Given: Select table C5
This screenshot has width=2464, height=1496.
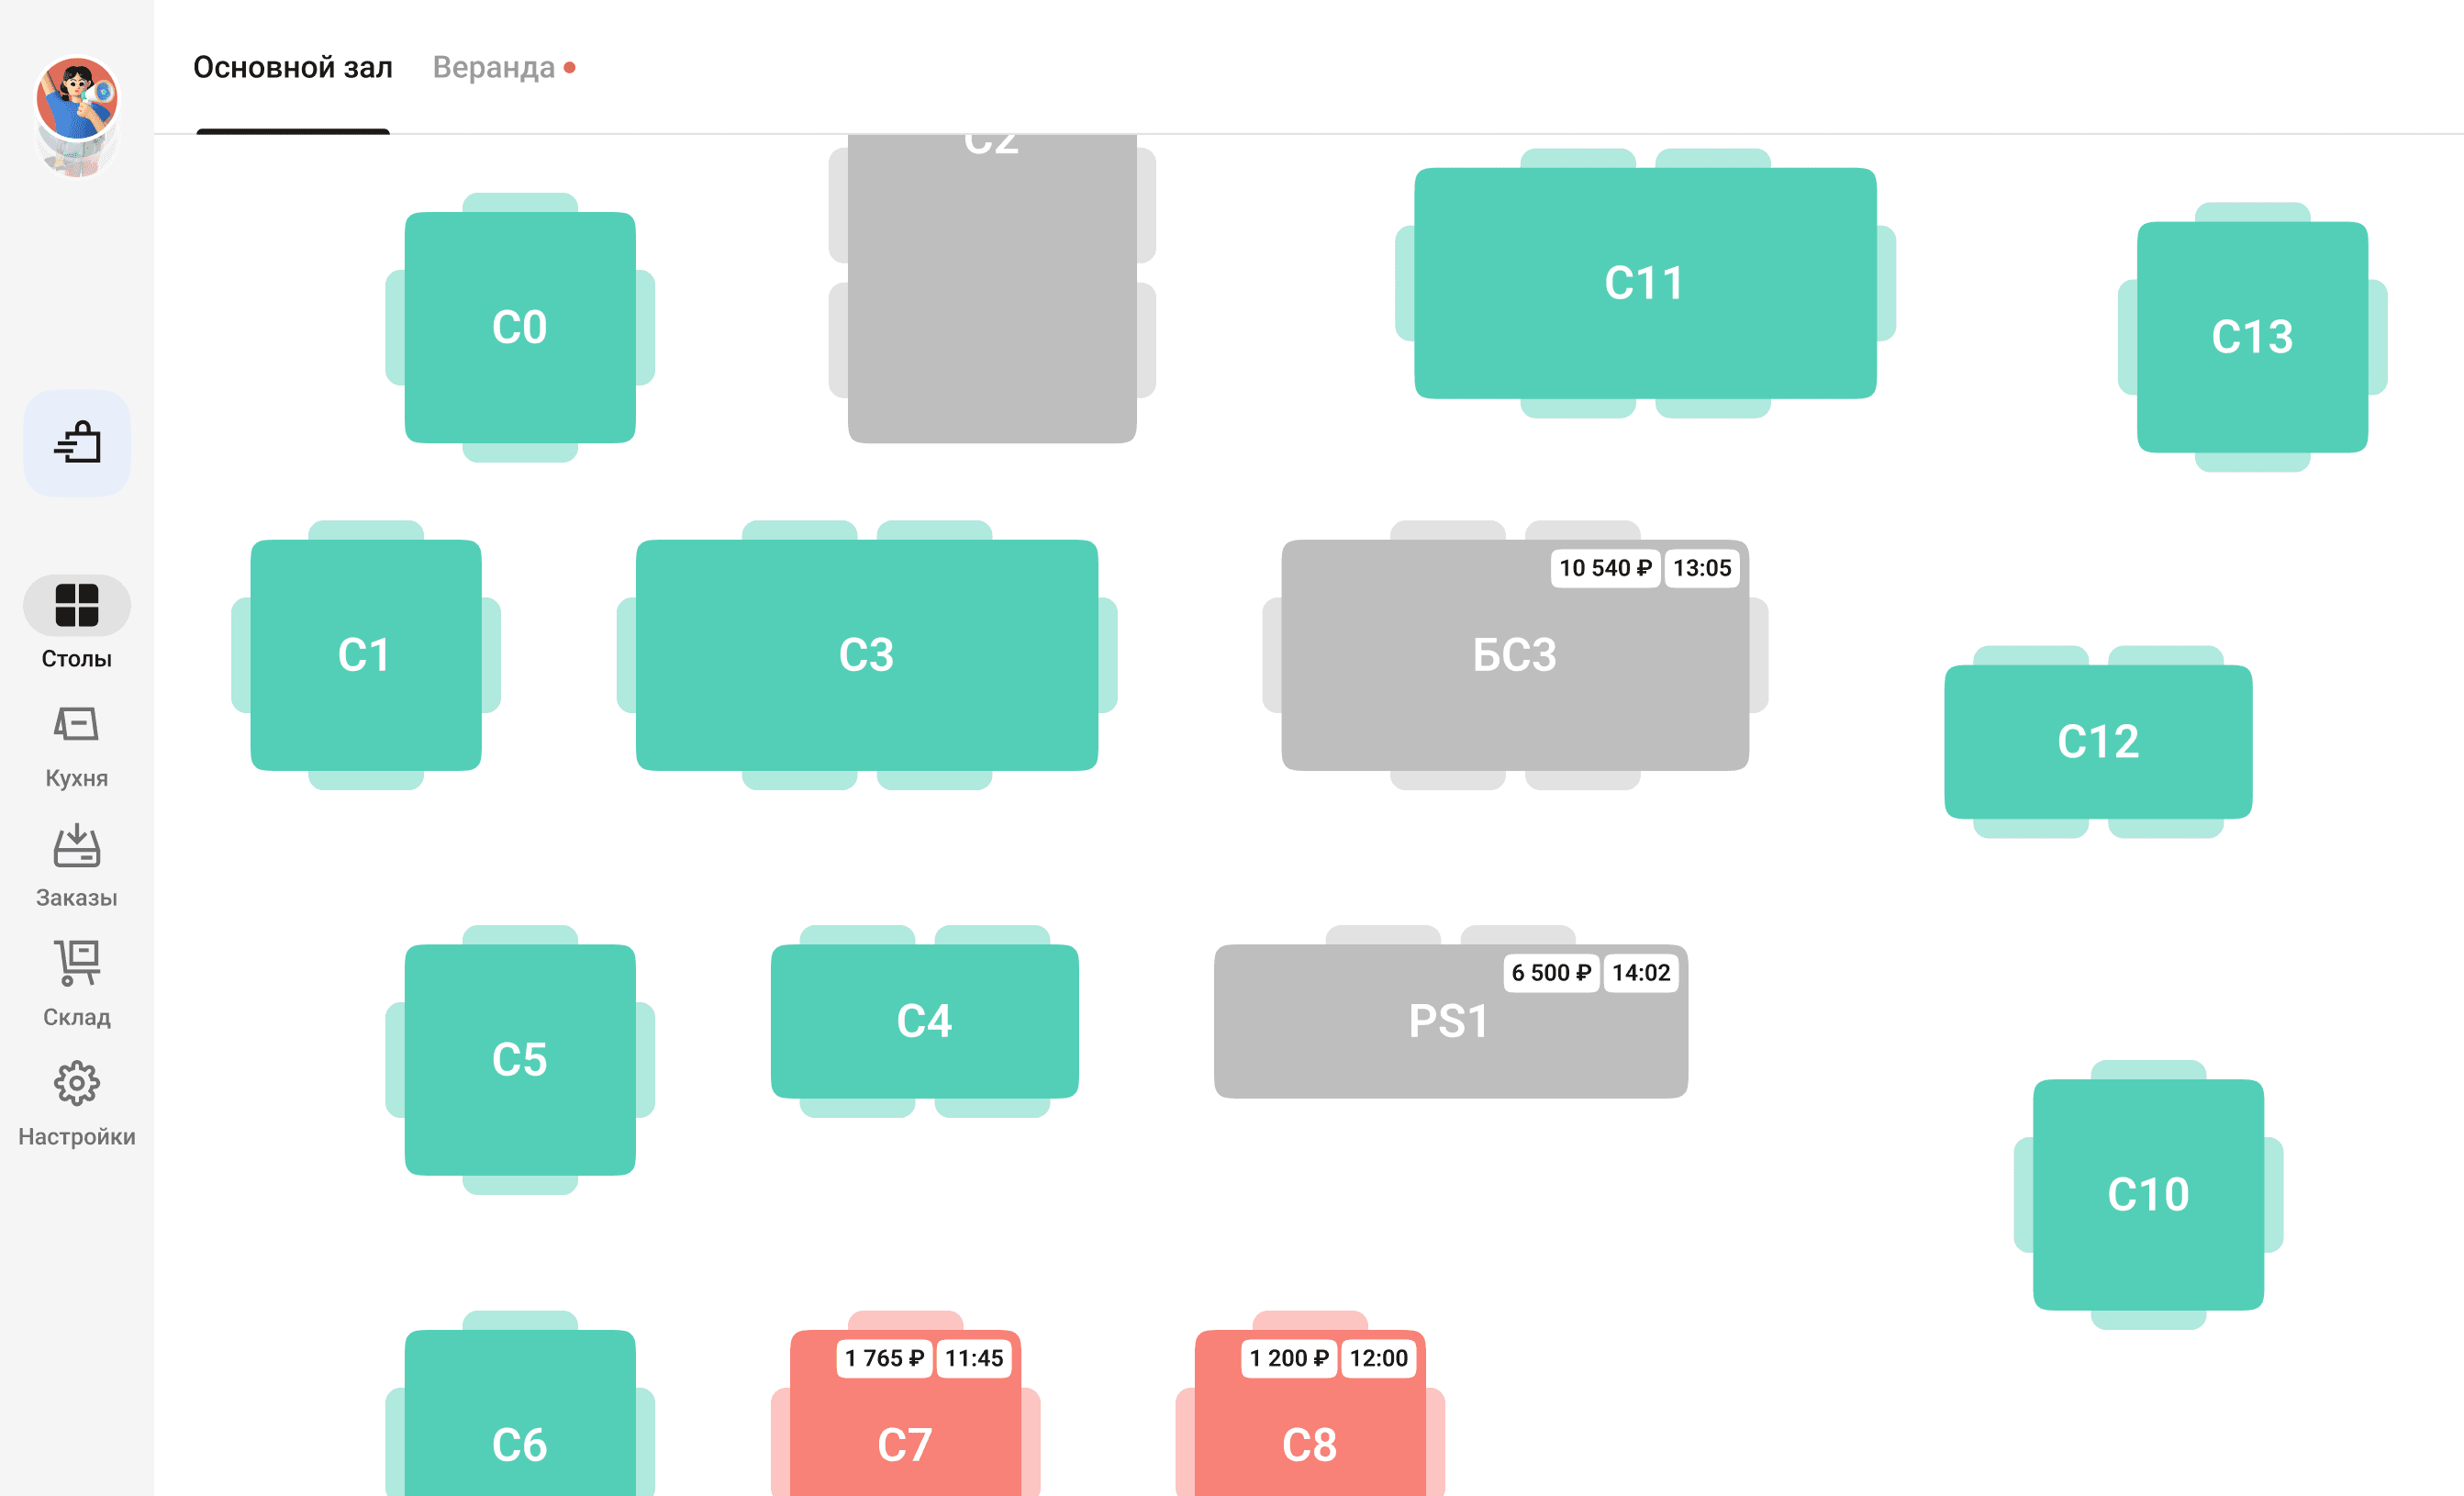Looking at the screenshot, I should click(x=520, y=1060).
